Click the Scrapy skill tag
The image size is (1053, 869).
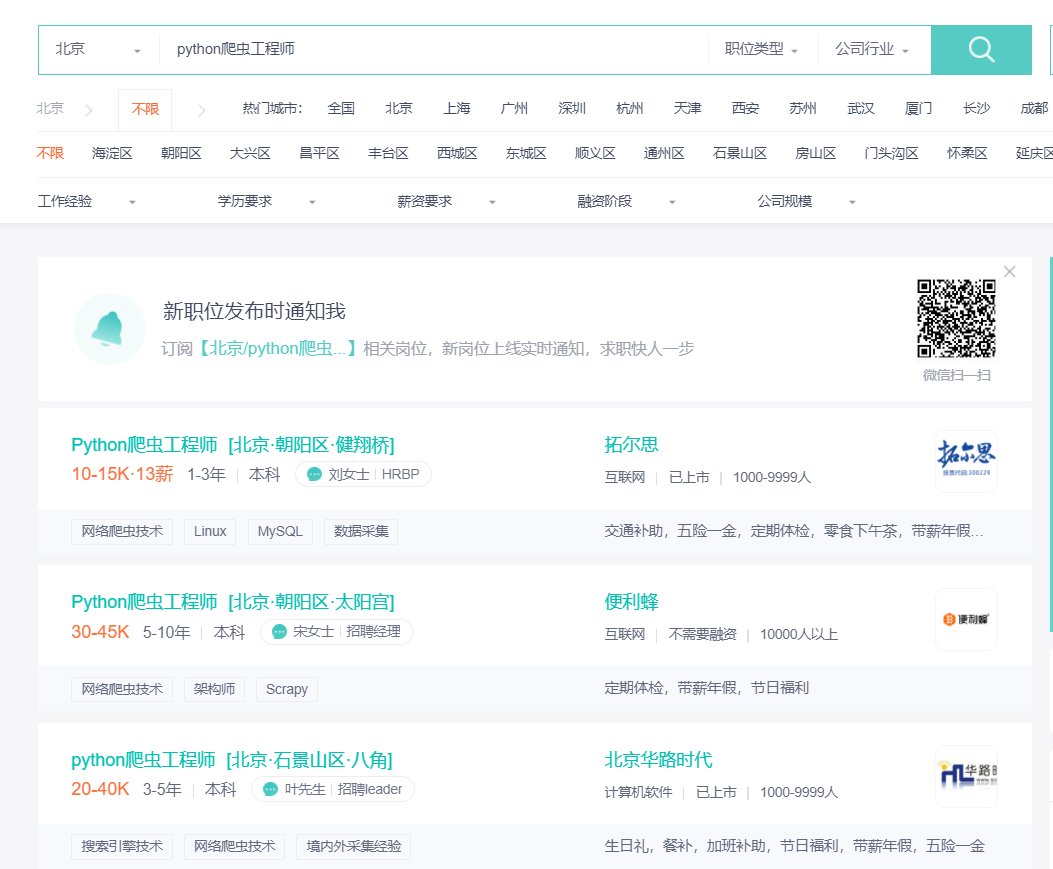tap(287, 689)
